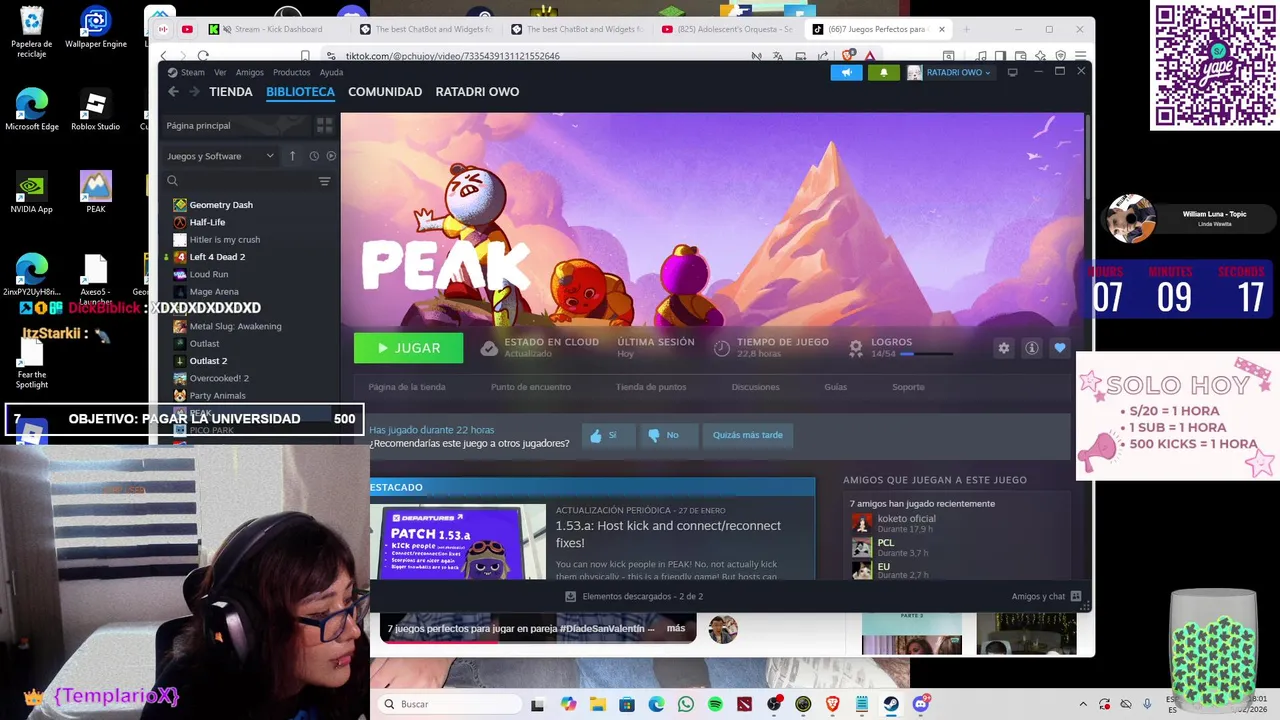Toggle PEAK favorite heart icon
The image size is (1280, 720).
pyautogui.click(x=1060, y=348)
